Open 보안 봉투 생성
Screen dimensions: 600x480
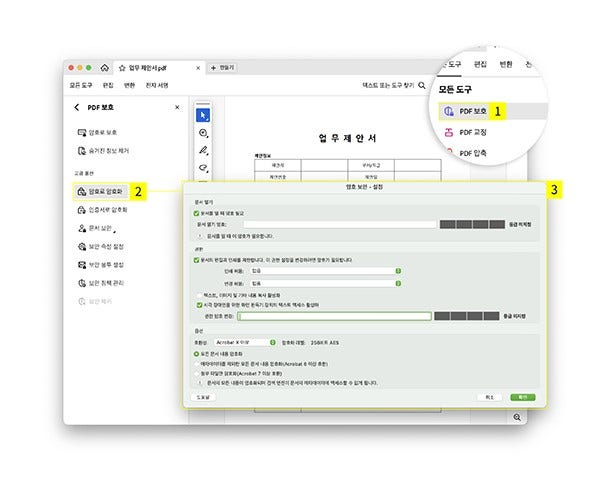click(101, 265)
